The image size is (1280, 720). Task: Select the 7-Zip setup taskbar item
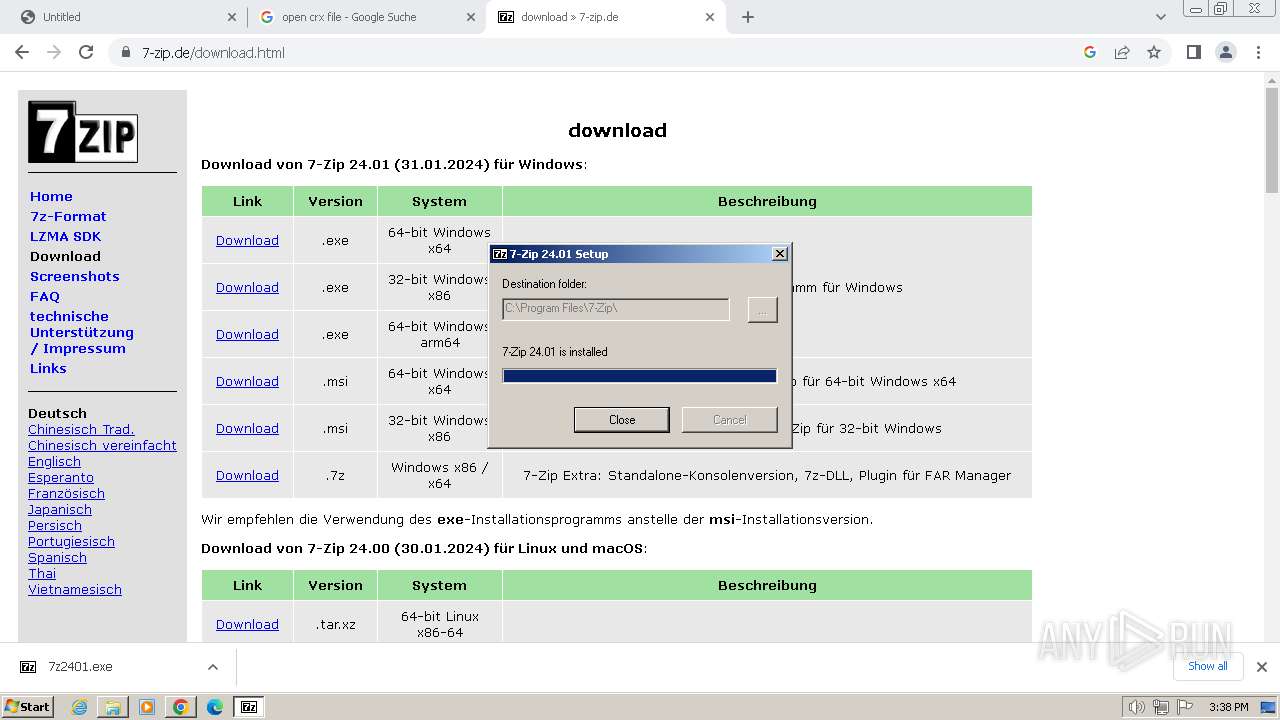point(249,707)
